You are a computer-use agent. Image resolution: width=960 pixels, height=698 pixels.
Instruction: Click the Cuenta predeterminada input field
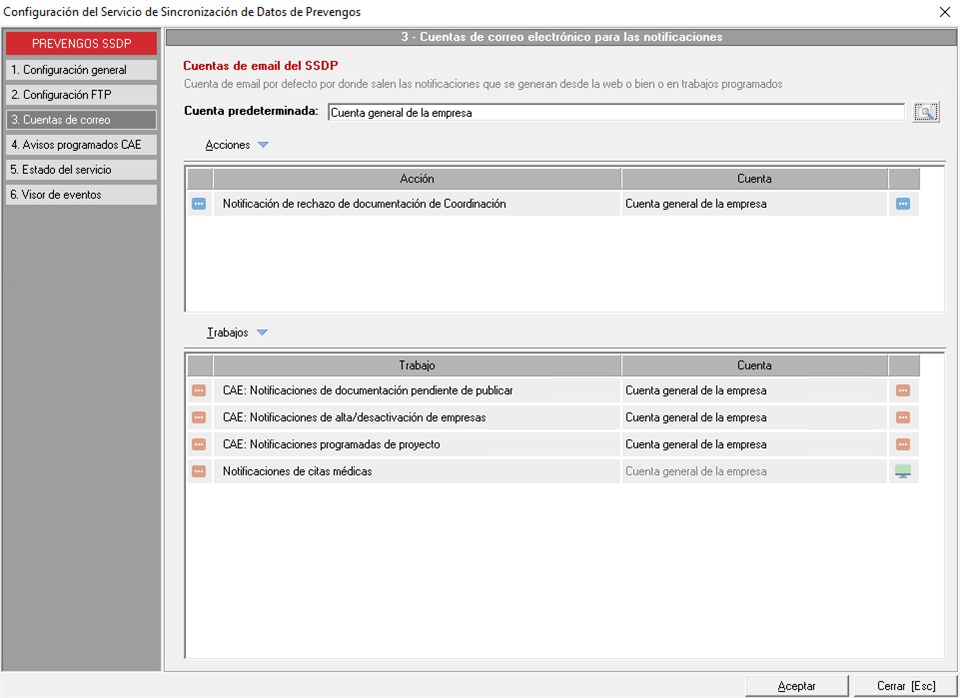(615, 113)
